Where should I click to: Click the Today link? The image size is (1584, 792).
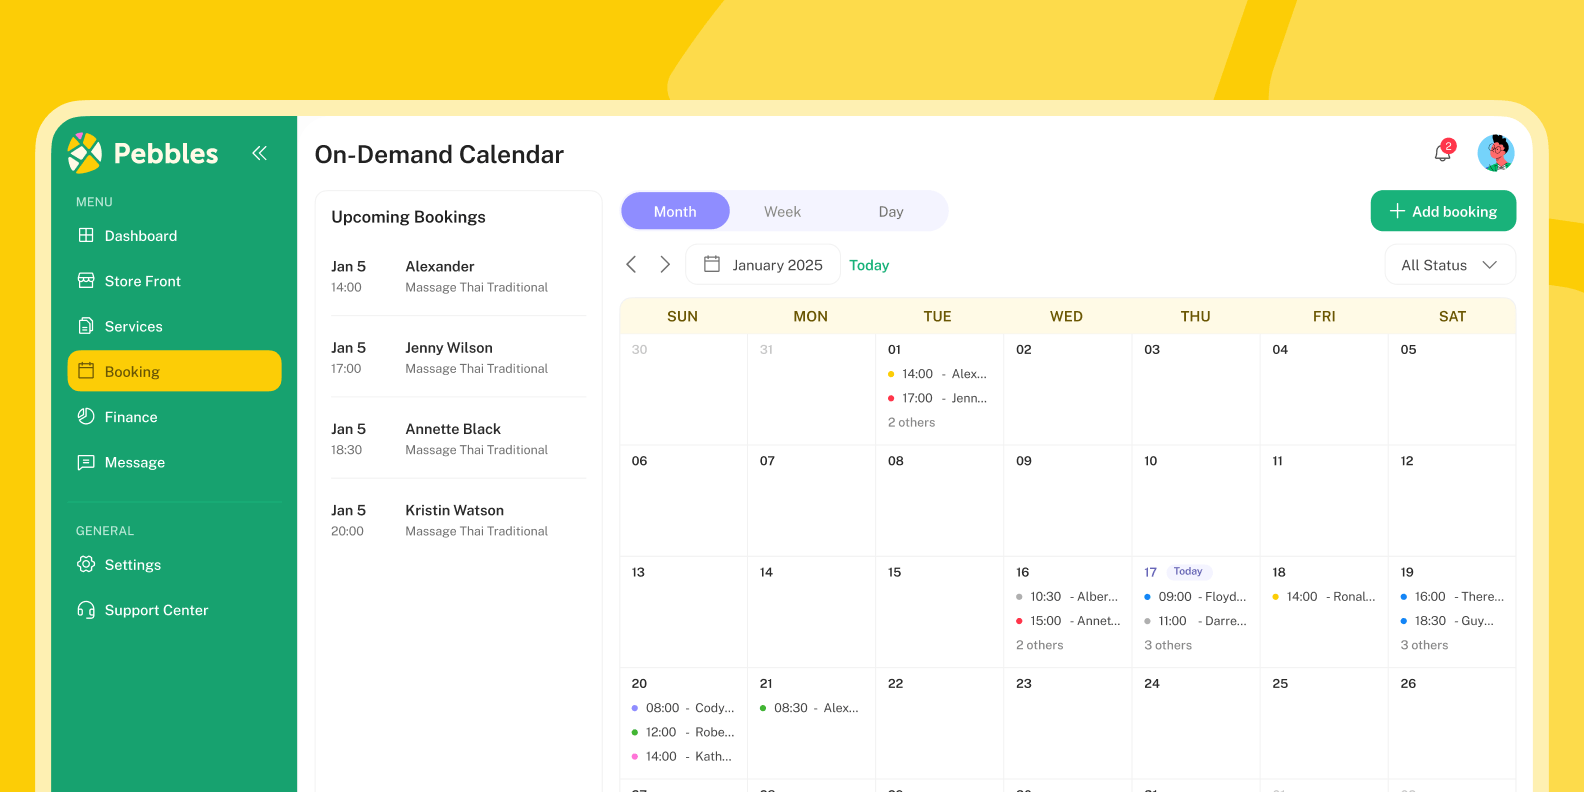869,265
